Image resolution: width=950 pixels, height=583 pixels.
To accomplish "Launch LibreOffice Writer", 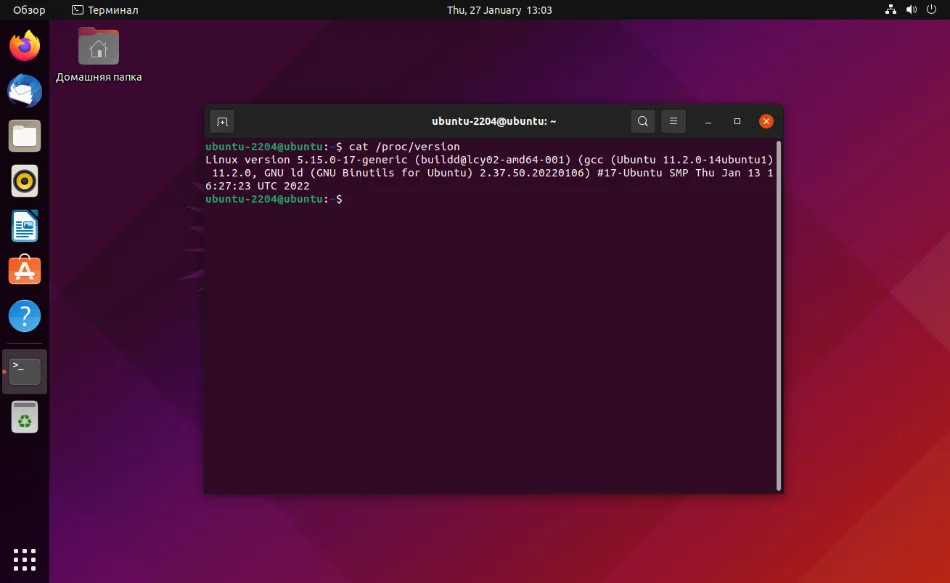I will pyautogui.click(x=23, y=226).
